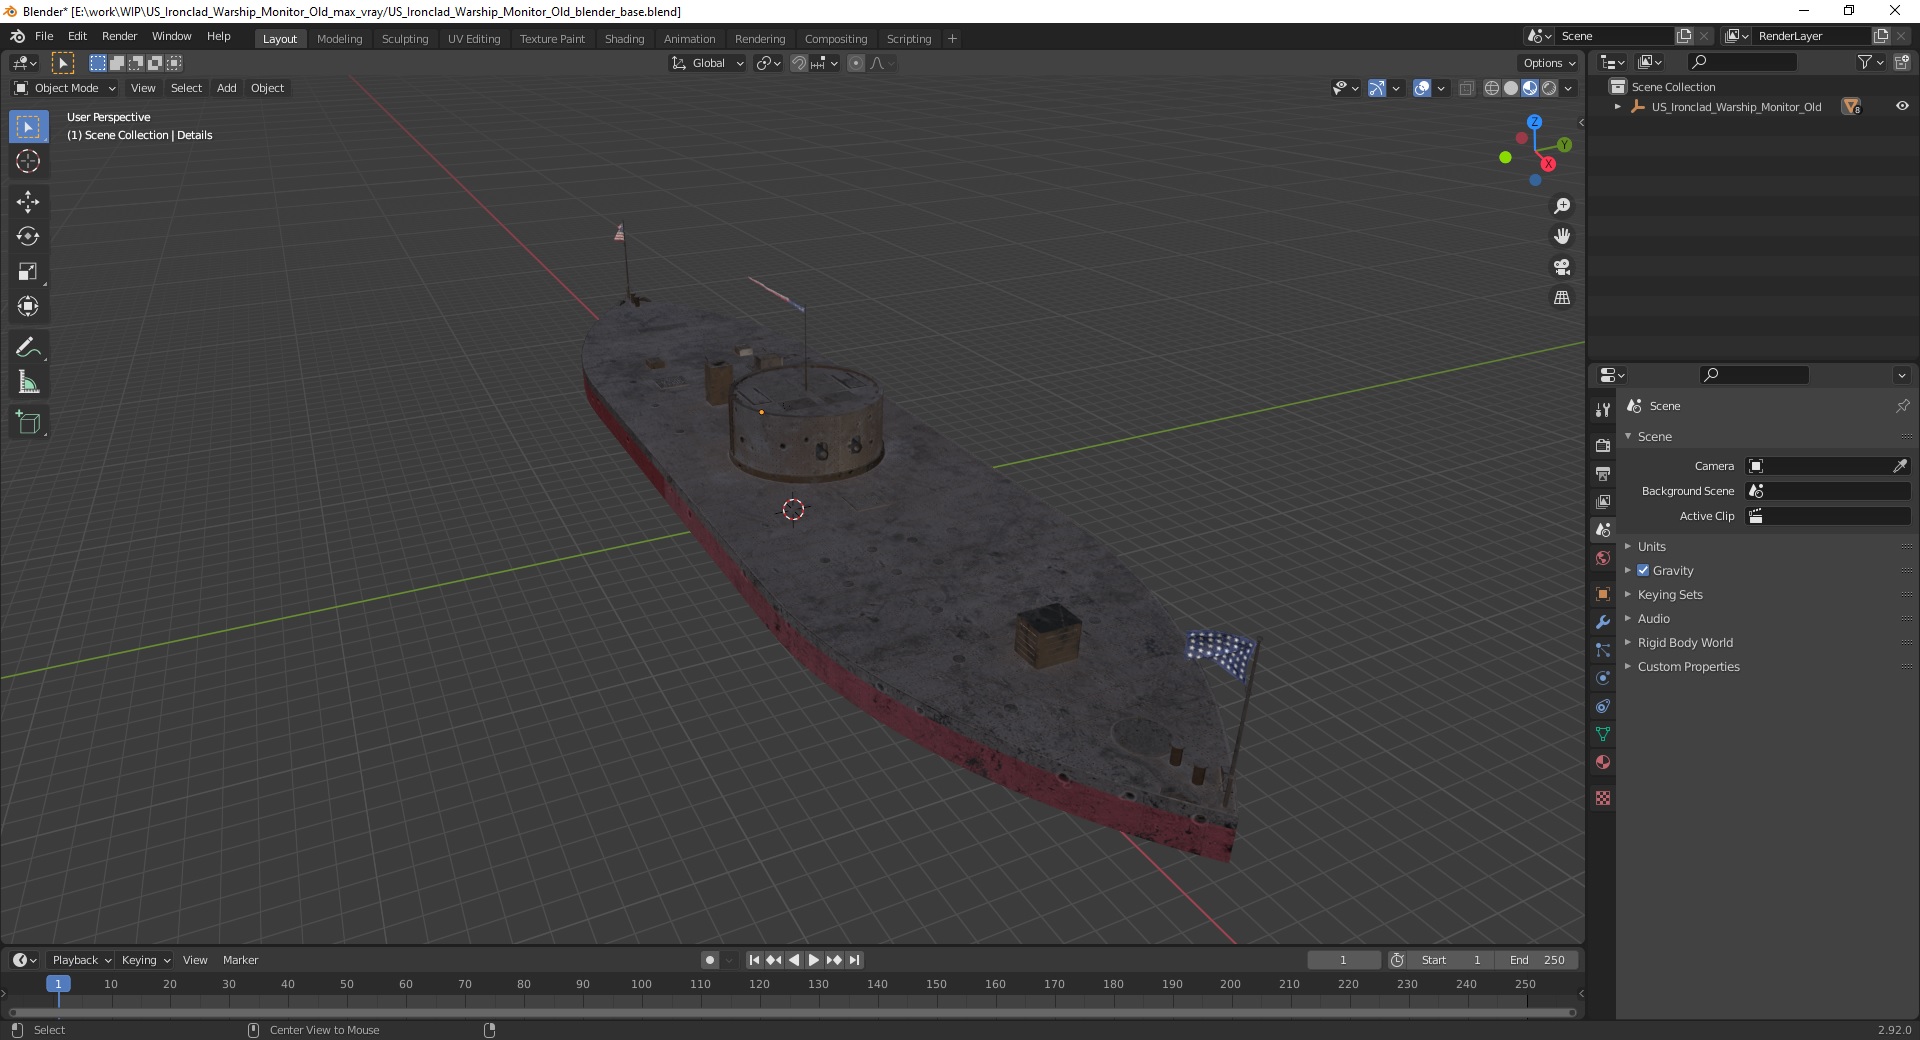Image resolution: width=1920 pixels, height=1040 pixels.
Task: Select the Select Box tool
Action: 28,127
